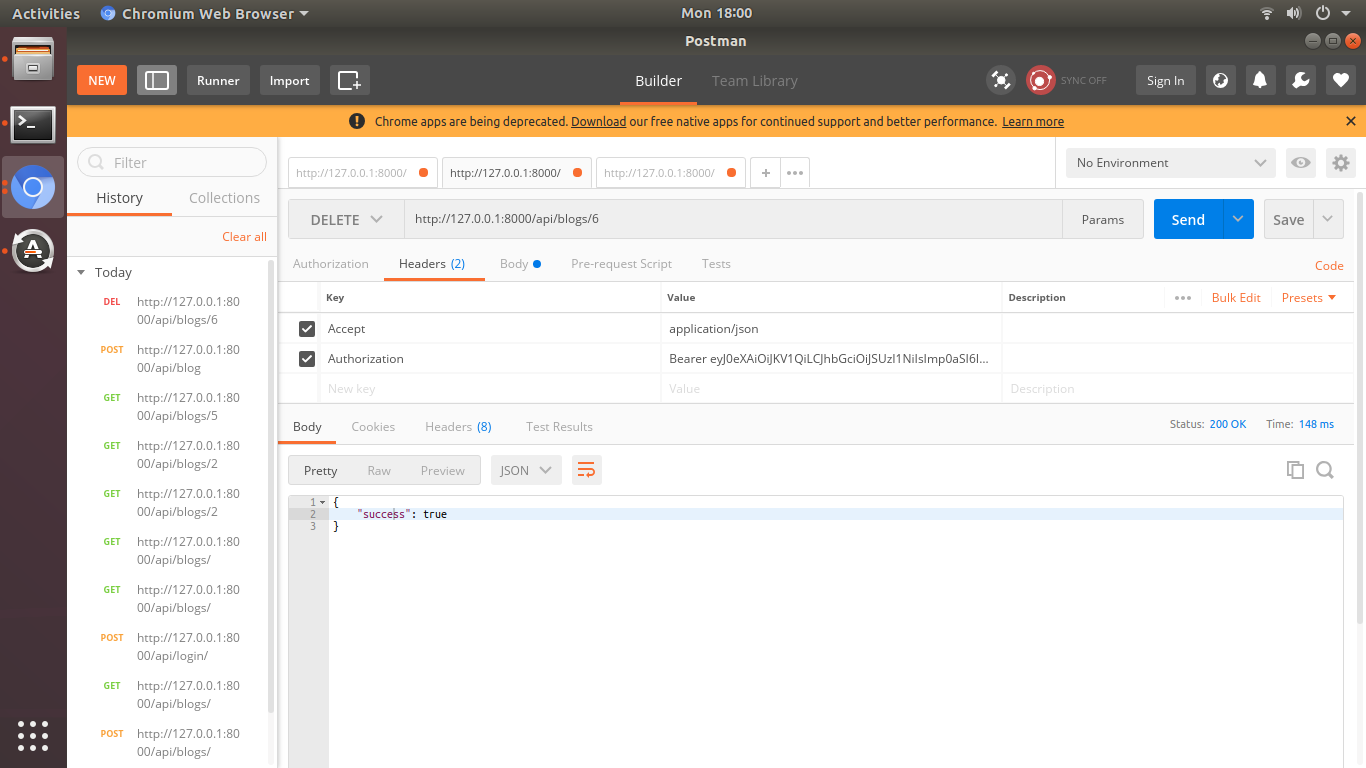Click the Runner button

[218, 81]
